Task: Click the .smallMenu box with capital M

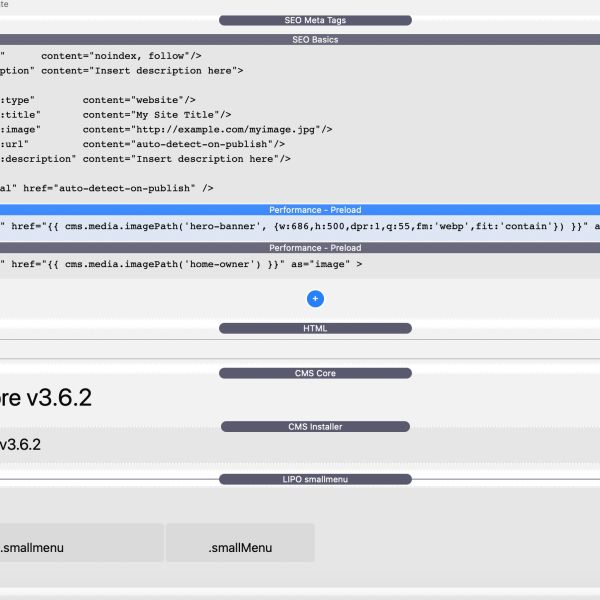Action: [240, 543]
